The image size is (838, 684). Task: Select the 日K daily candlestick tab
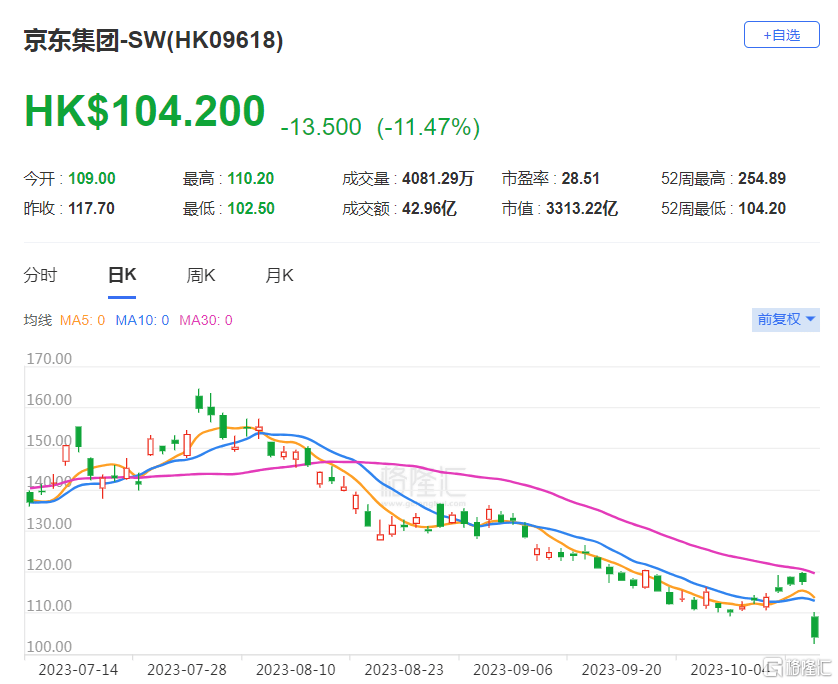click(122, 276)
